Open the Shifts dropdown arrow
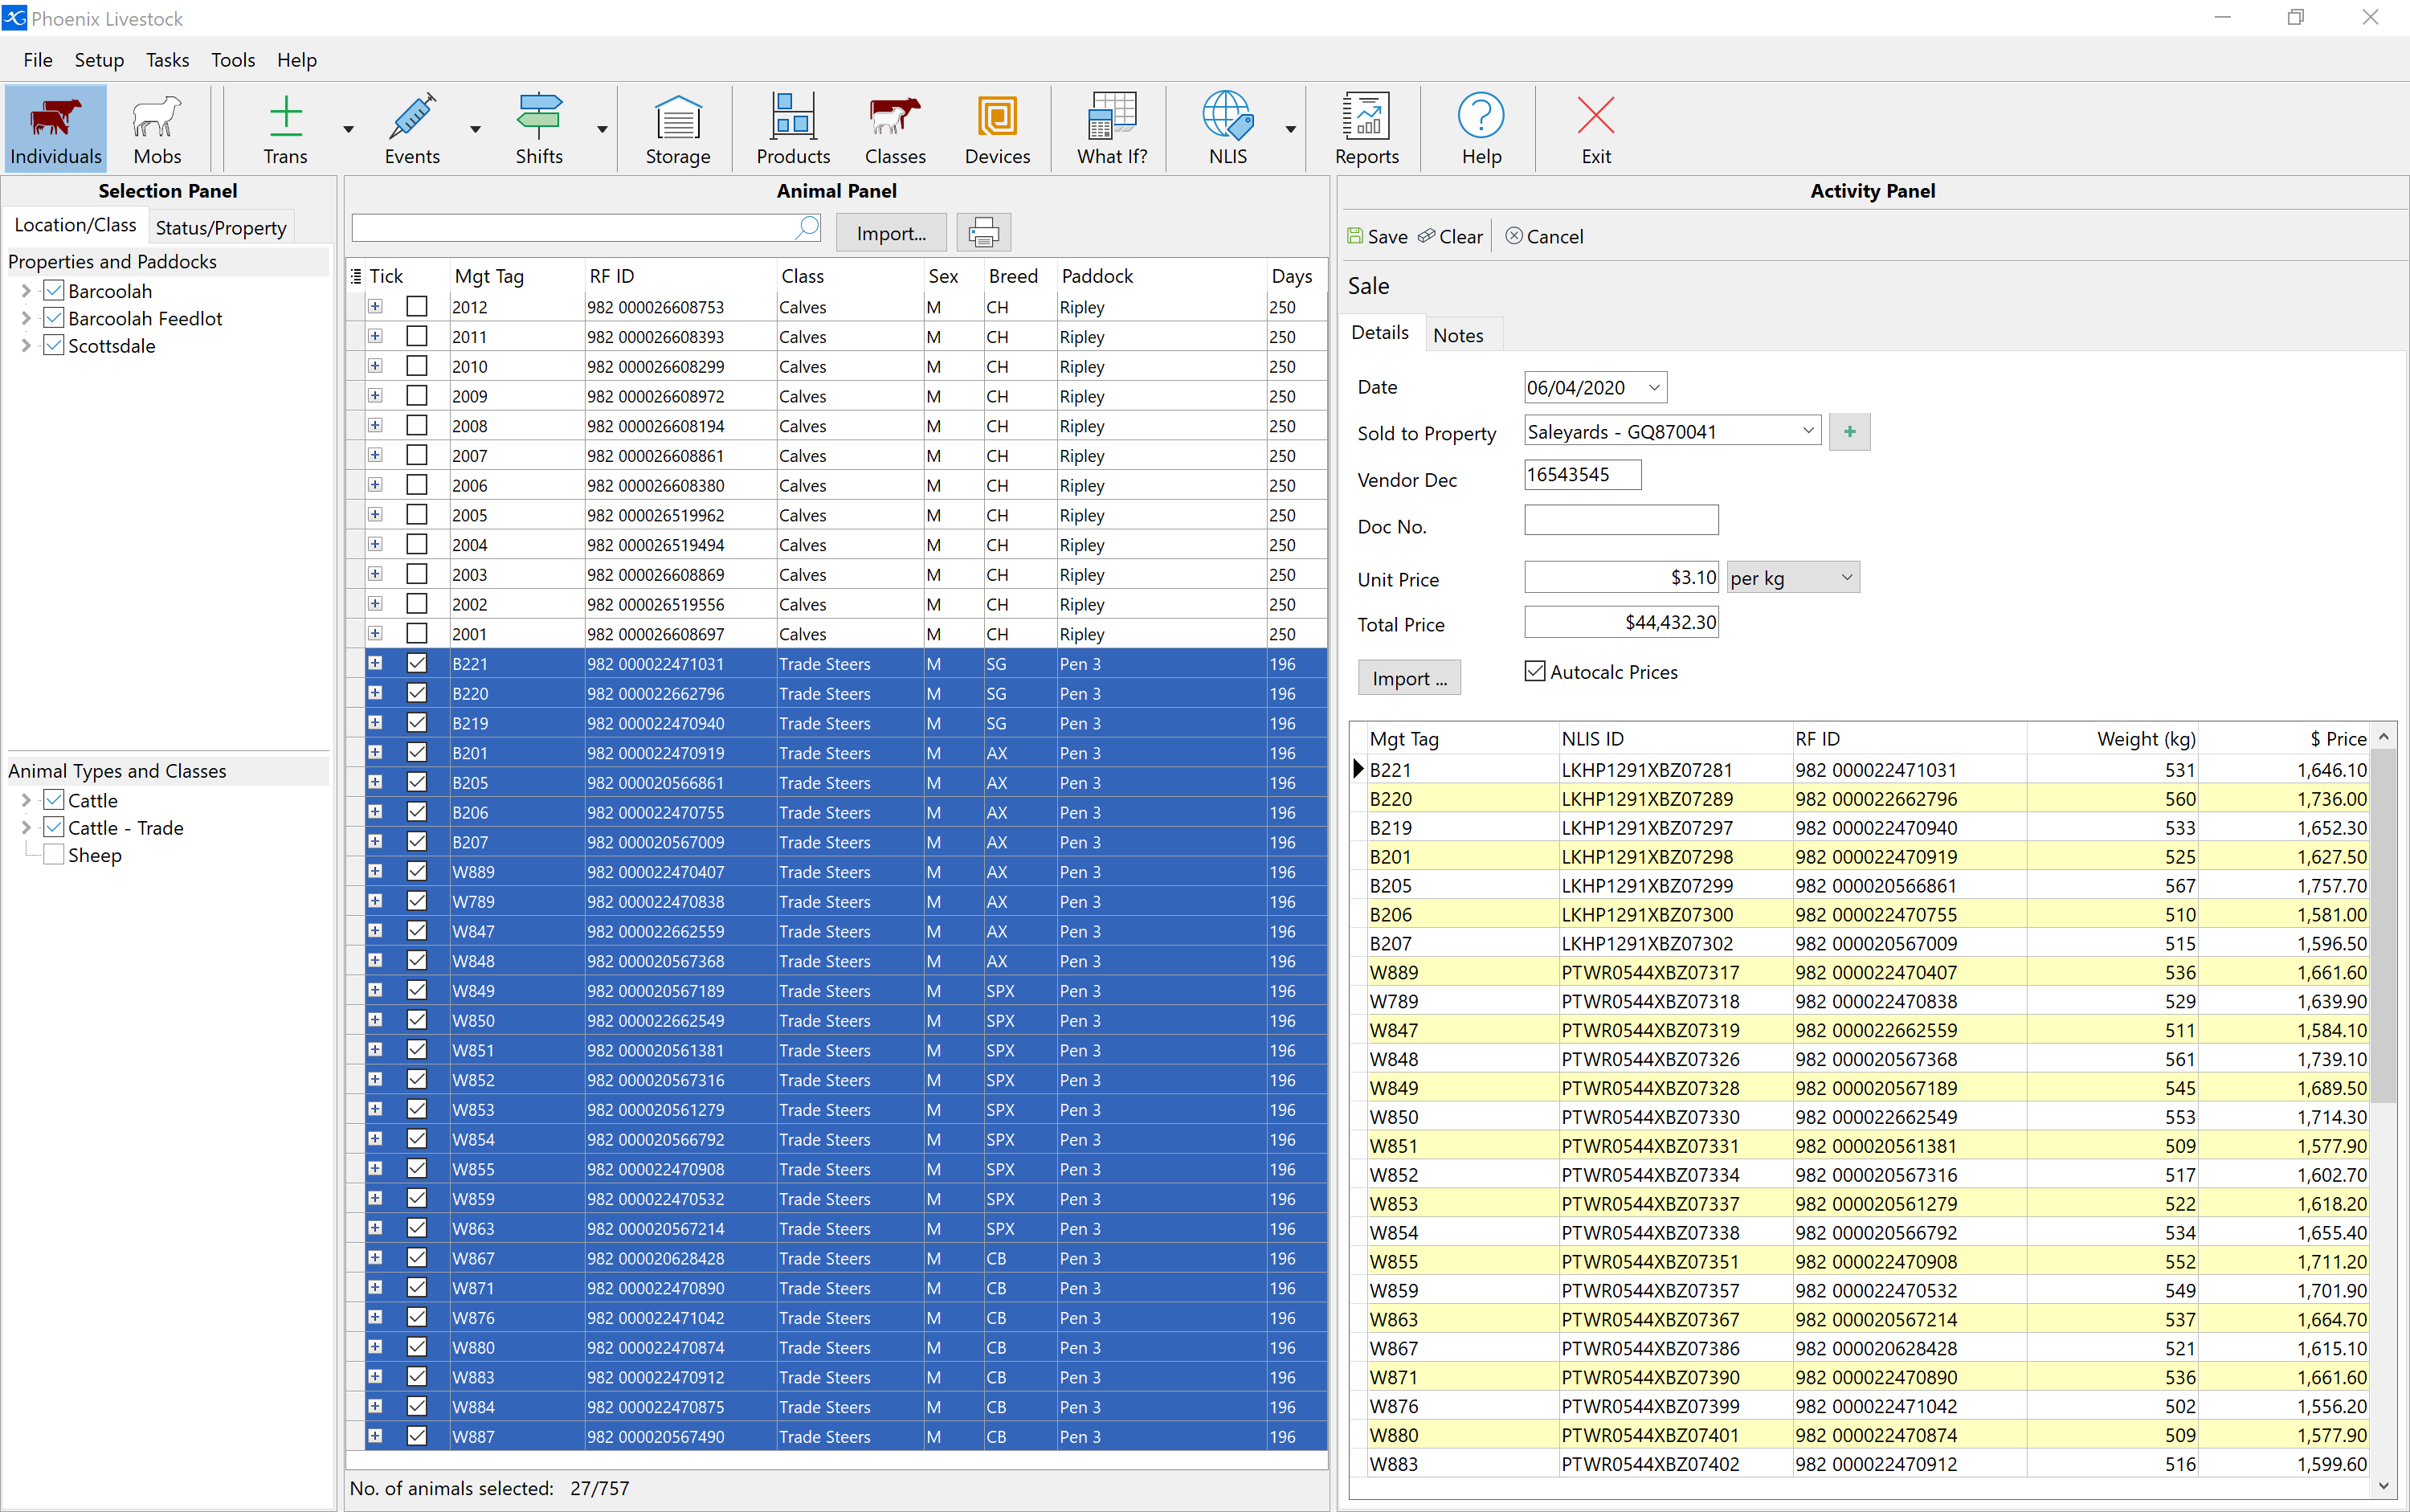2410x1512 pixels. tap(602, 130)
